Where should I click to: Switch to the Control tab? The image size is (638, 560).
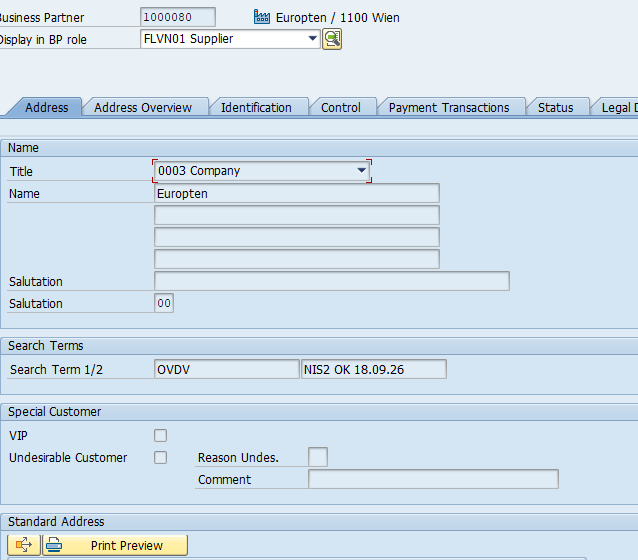(x=341, y=107)
